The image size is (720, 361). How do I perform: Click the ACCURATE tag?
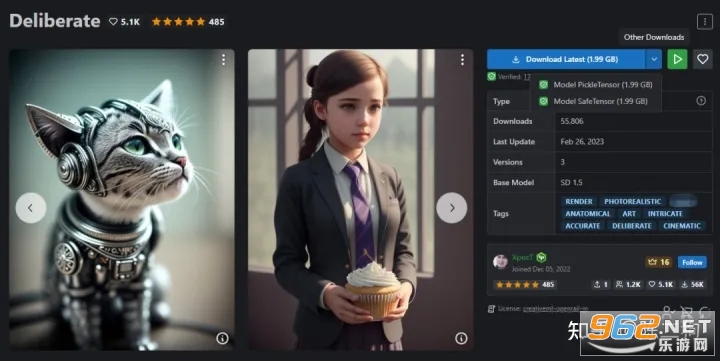(583, 226)
